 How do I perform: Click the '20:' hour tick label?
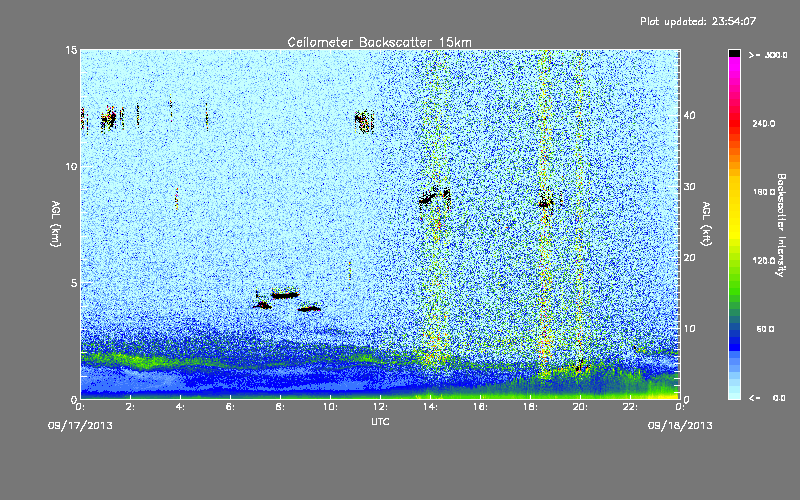coord(580,407)
